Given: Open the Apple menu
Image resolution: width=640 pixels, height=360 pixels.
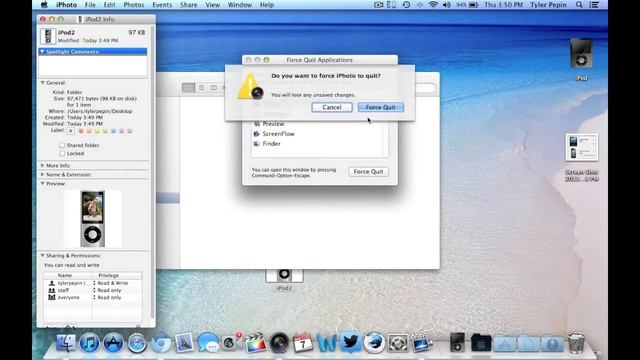Looking at the screenshot, I should coord(44,5).
